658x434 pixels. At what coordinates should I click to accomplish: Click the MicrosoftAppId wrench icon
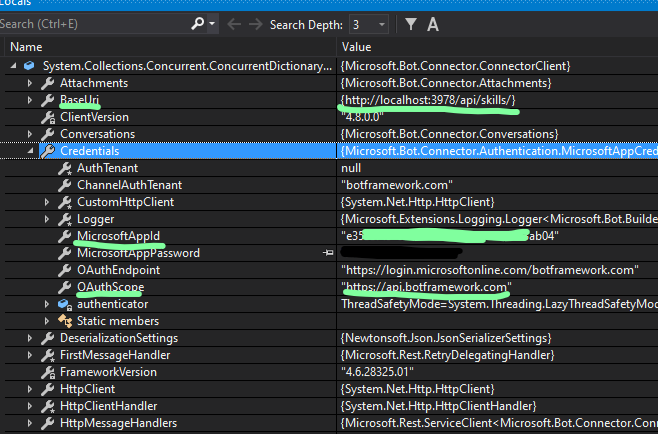pos(64,236)
